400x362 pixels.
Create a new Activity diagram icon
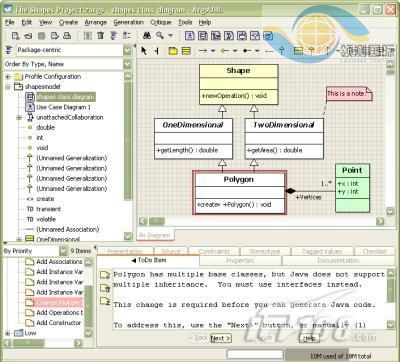(255, 35)
